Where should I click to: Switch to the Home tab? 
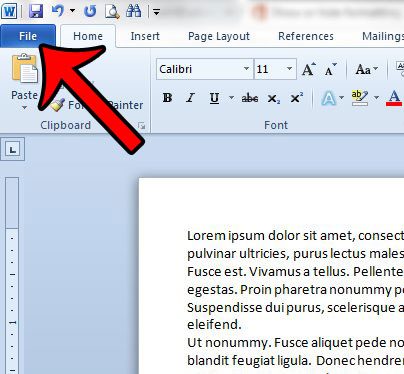(88, 36)
